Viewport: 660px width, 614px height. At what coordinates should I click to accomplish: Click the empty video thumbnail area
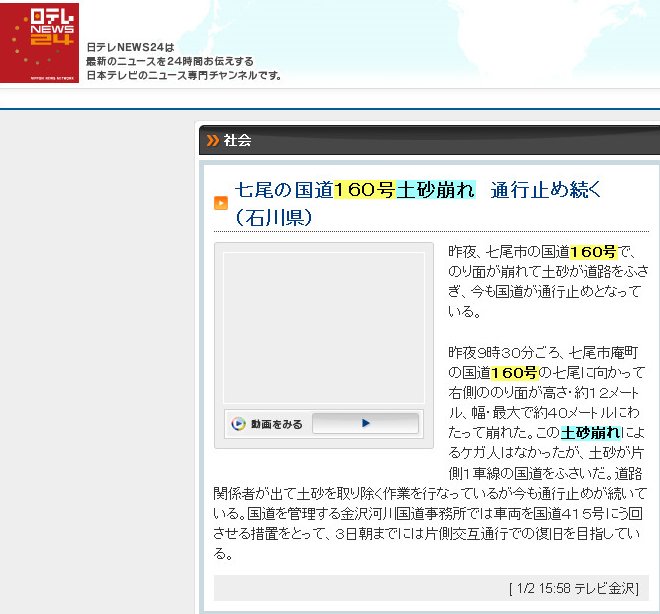coord(323,327)
